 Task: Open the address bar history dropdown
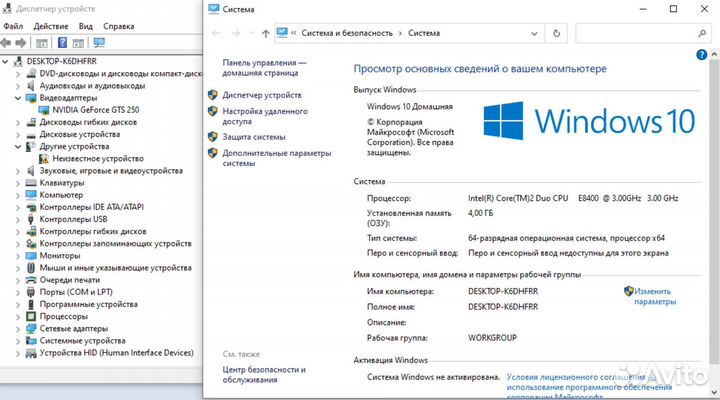[534, 33]
